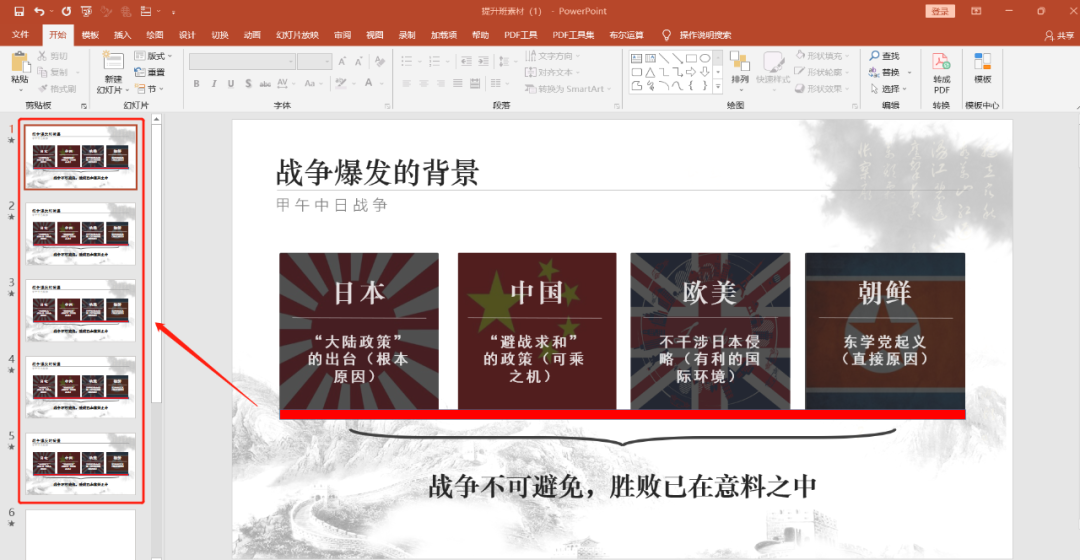Open the font name combo box
Viewport: 1080px width, 560px height.
[x=242, y=61]
